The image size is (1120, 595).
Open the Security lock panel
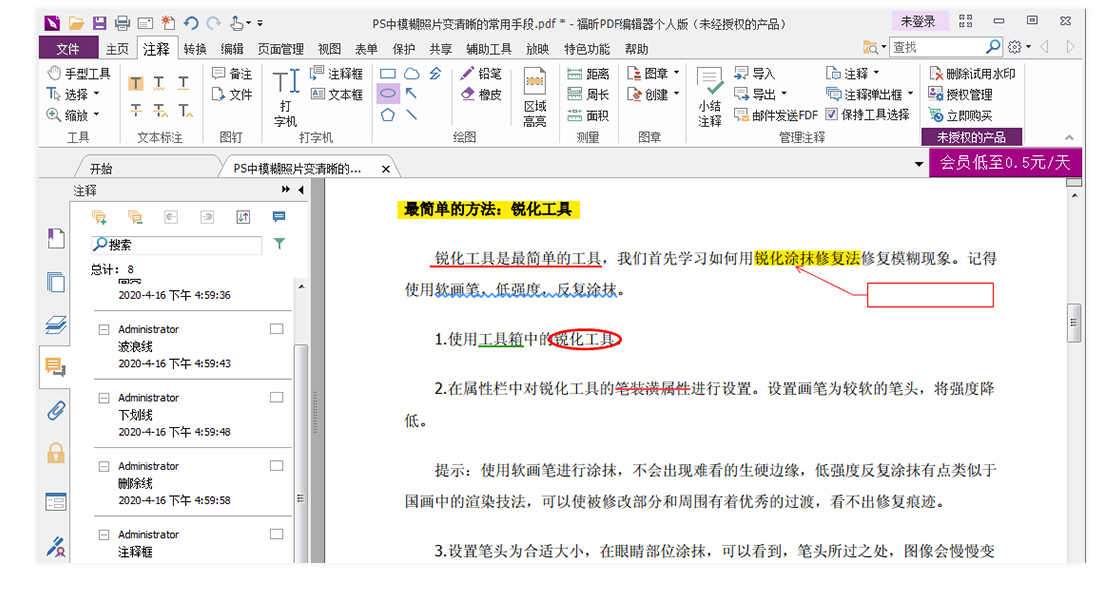[56, 454]
